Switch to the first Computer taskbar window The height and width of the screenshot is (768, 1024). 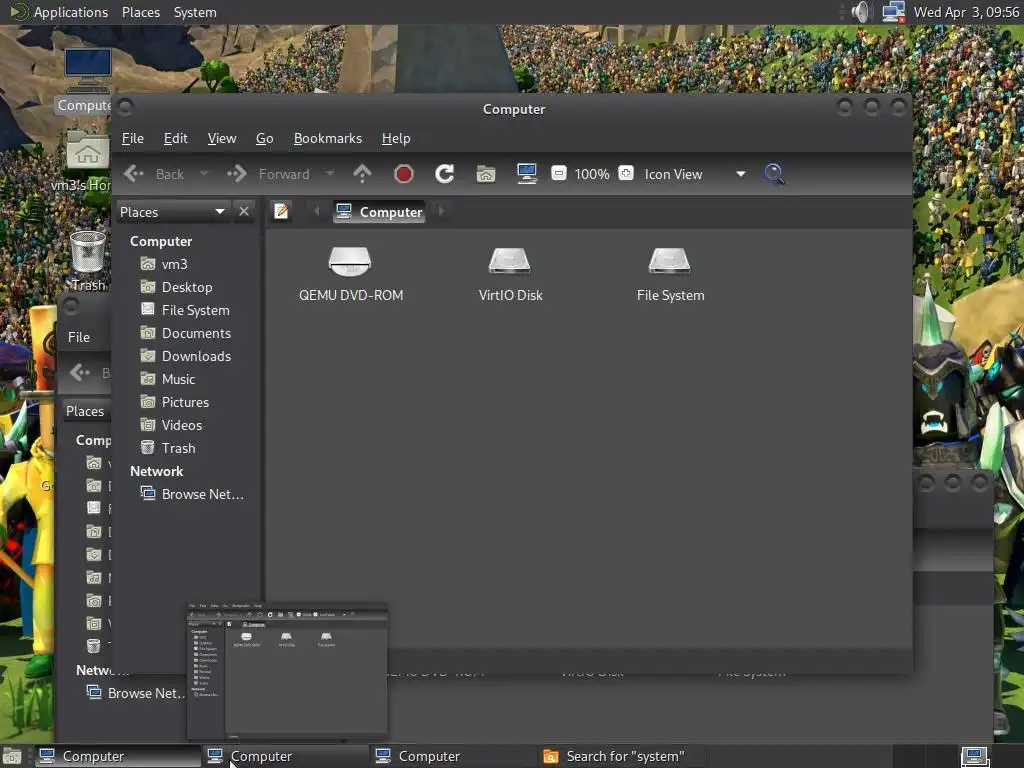[x=116, y=756]
